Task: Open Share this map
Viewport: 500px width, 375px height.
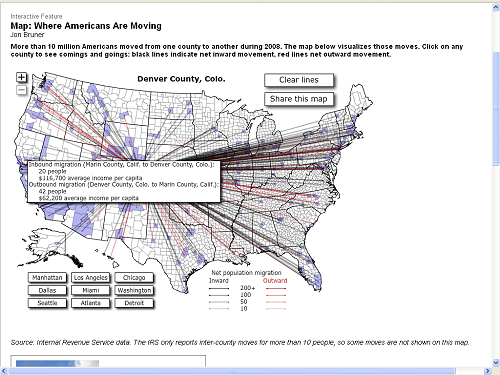Action: 299,99
